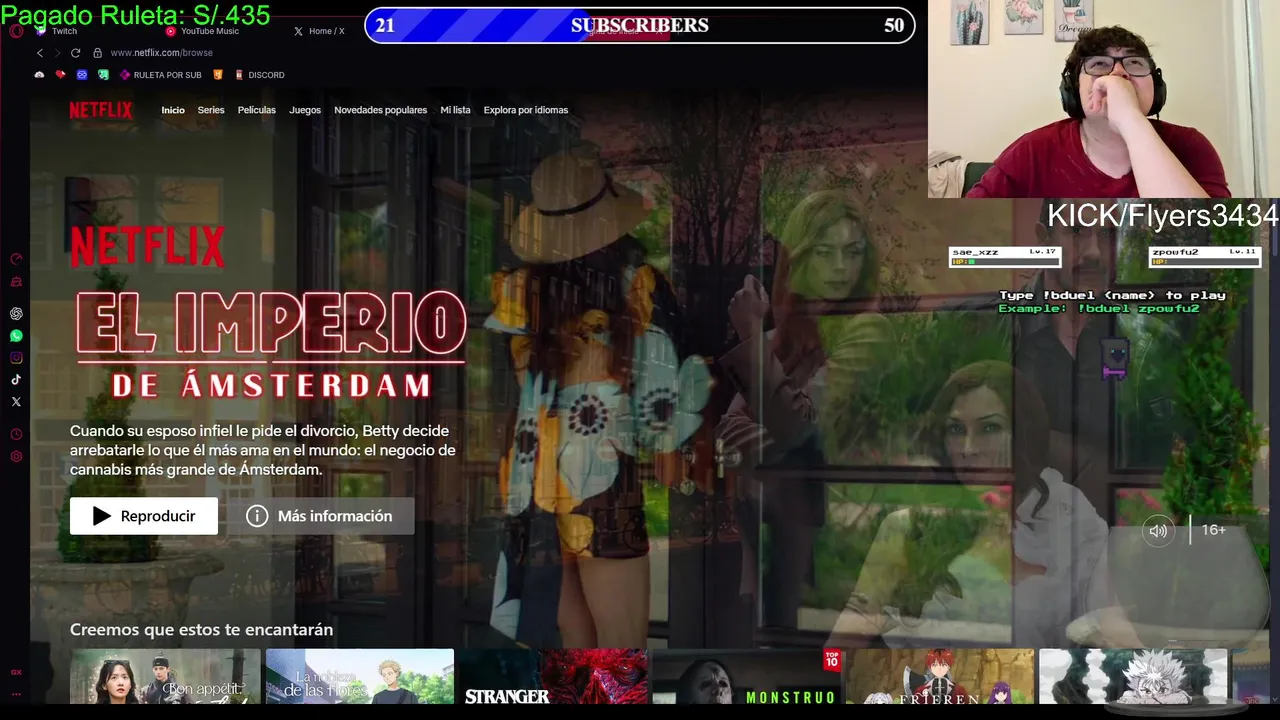This screenshot has height=720, width=1280.
Task: Click the subscribers goal progress bar
Action: click(640, 26)
